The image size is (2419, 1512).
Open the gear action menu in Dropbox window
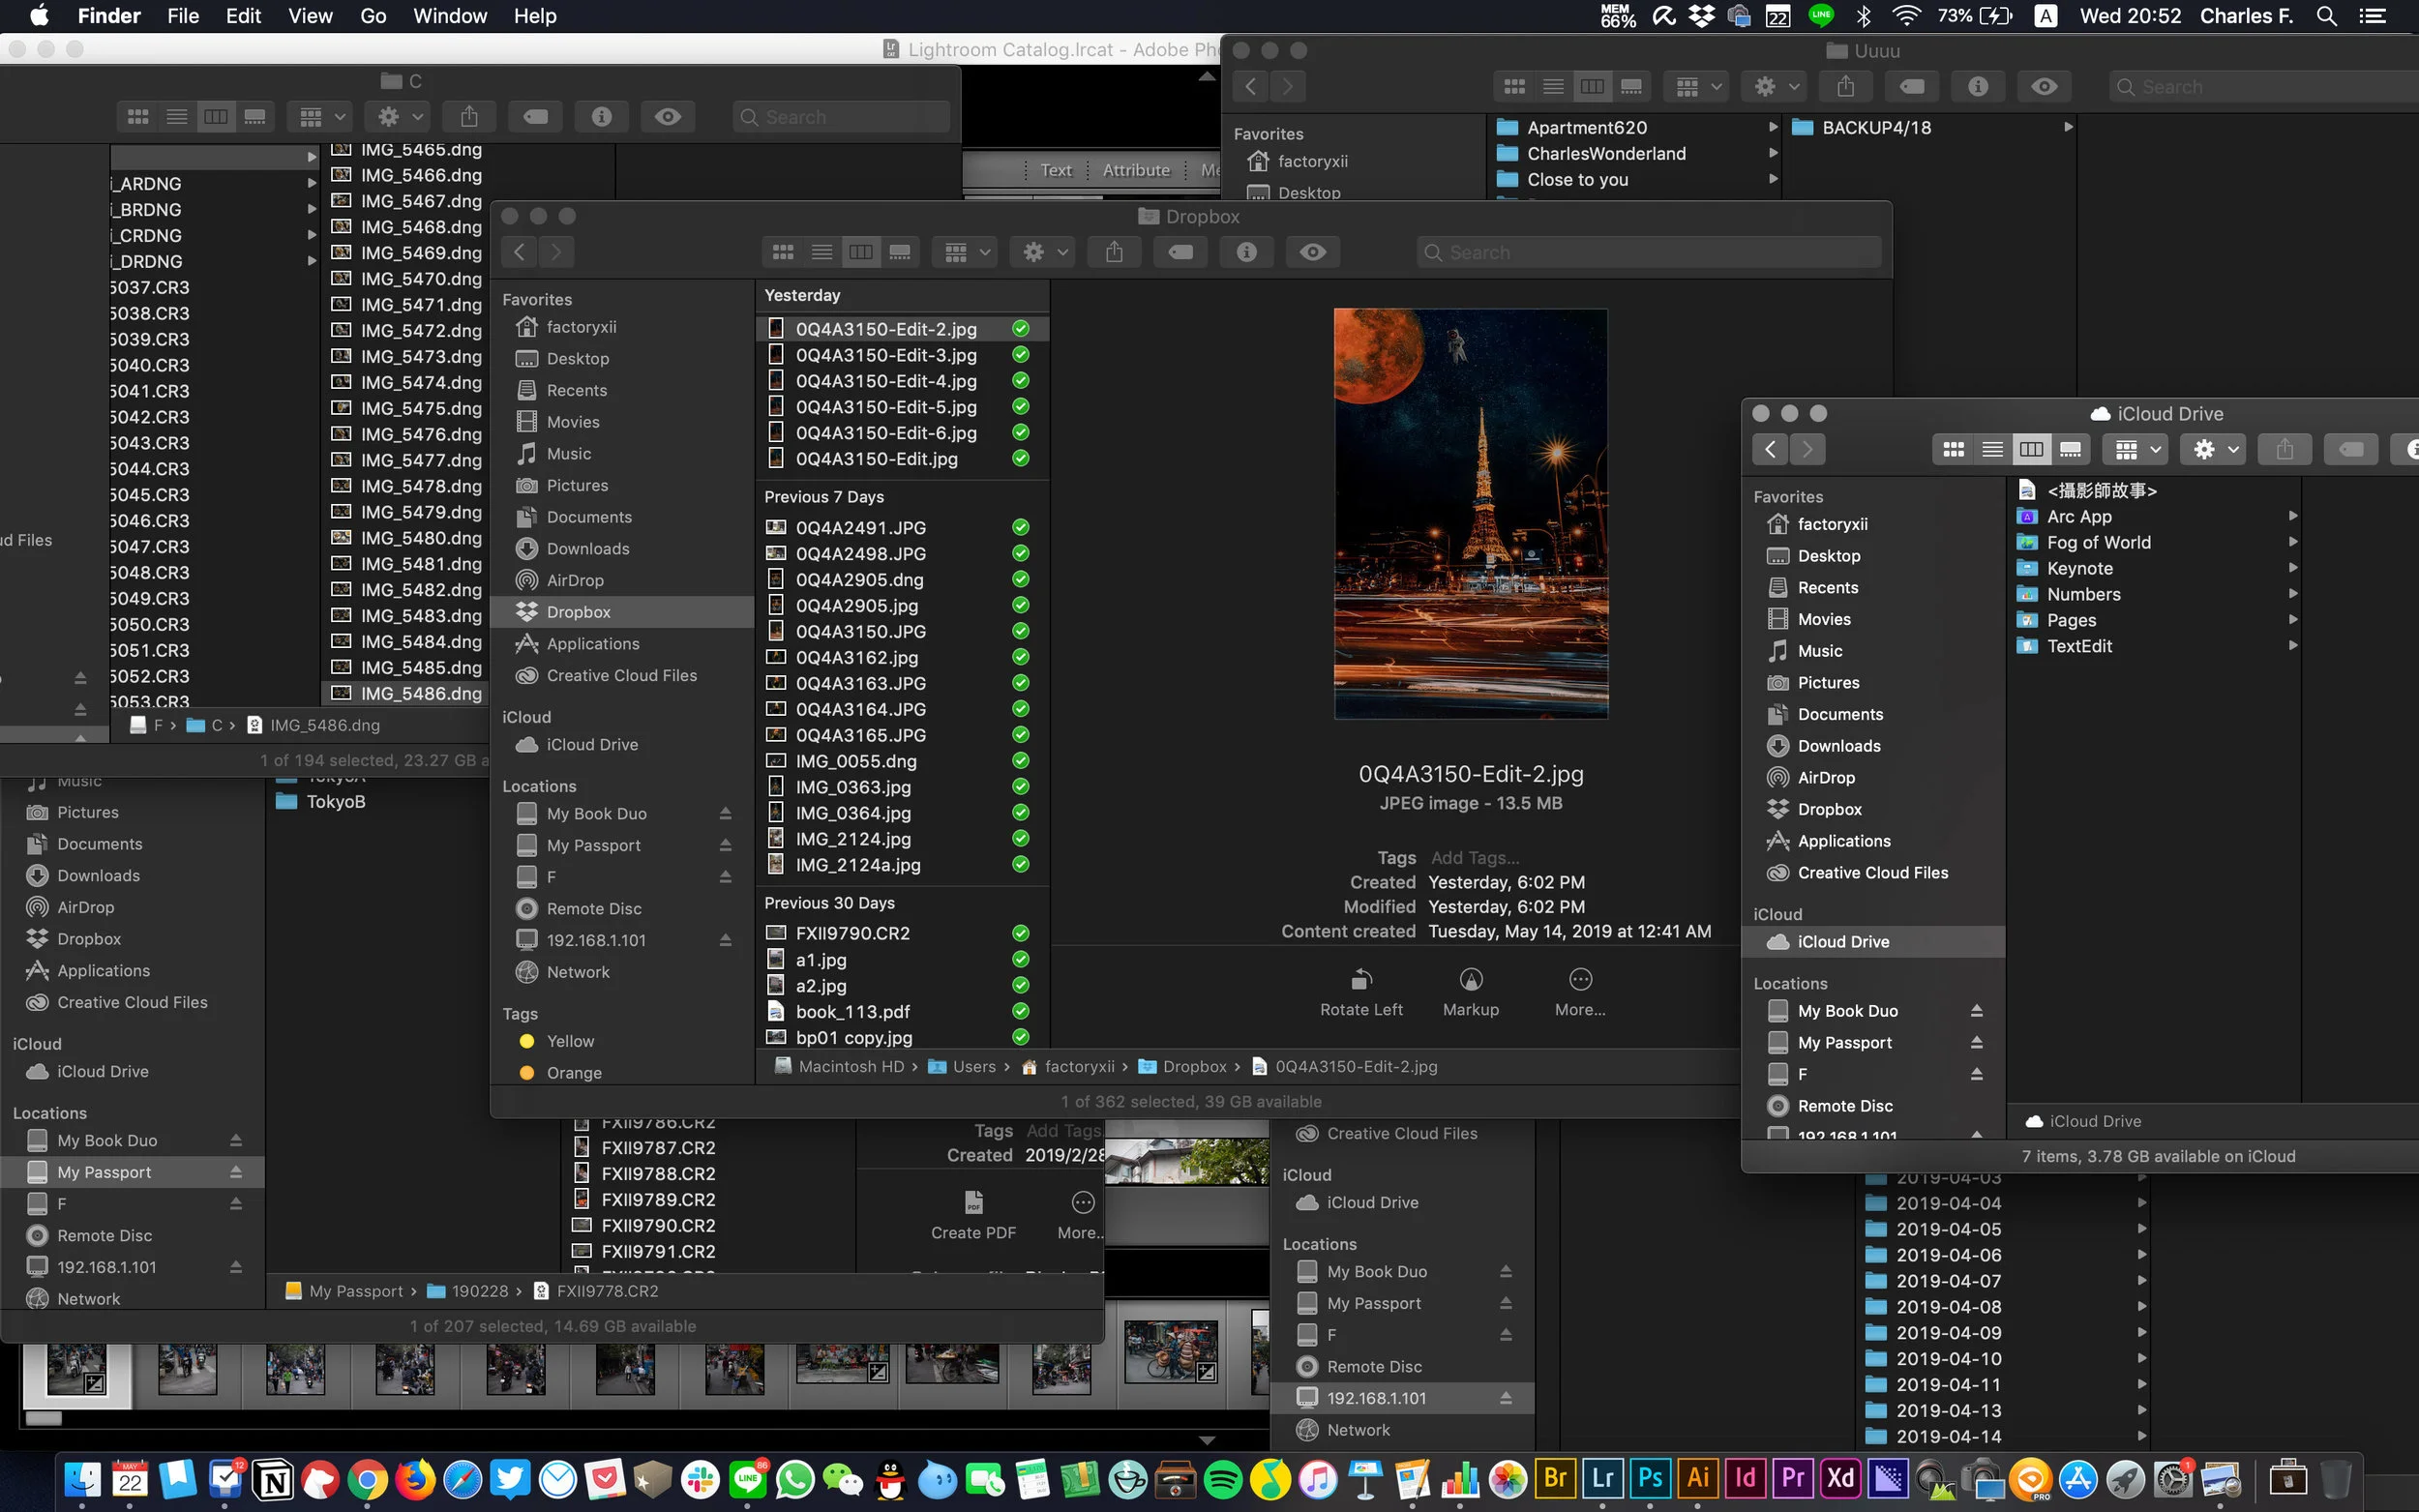point(1045,252)
